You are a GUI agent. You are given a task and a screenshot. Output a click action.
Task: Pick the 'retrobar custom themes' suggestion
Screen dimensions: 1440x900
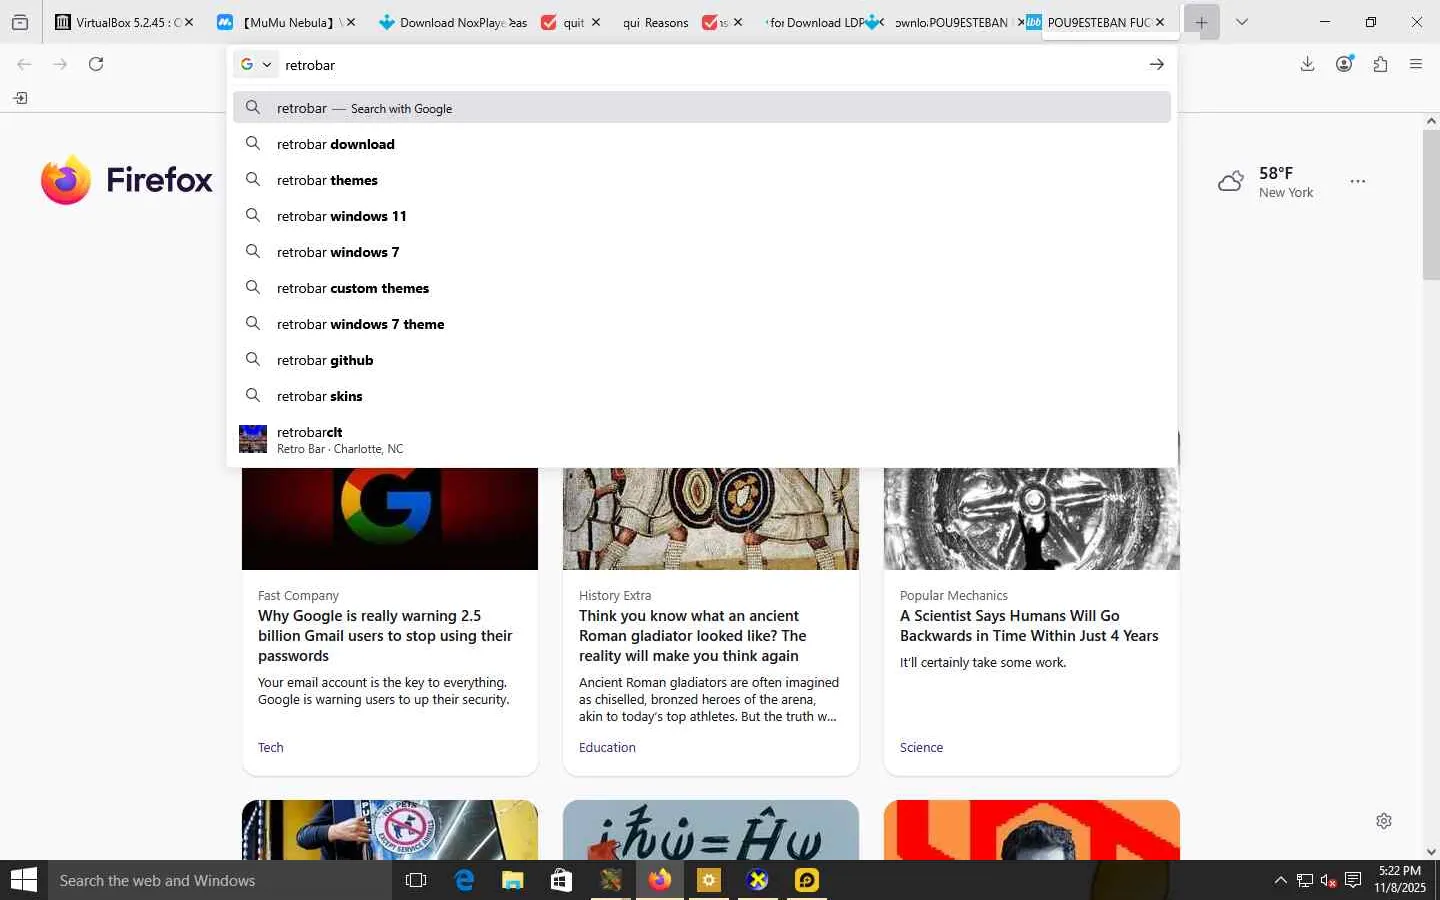pyautogui.click(x=702, y=288)
